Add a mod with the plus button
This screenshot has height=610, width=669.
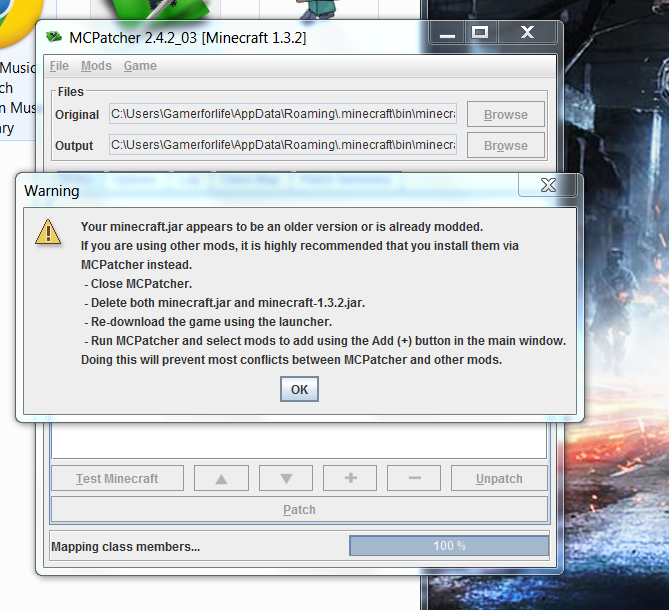tap(350, 478)
